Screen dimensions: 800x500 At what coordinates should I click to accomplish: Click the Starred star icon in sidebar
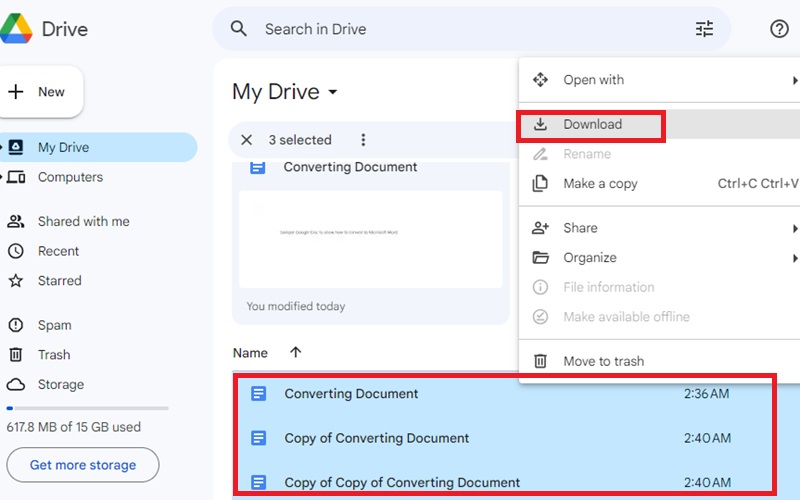pos(16,281)
